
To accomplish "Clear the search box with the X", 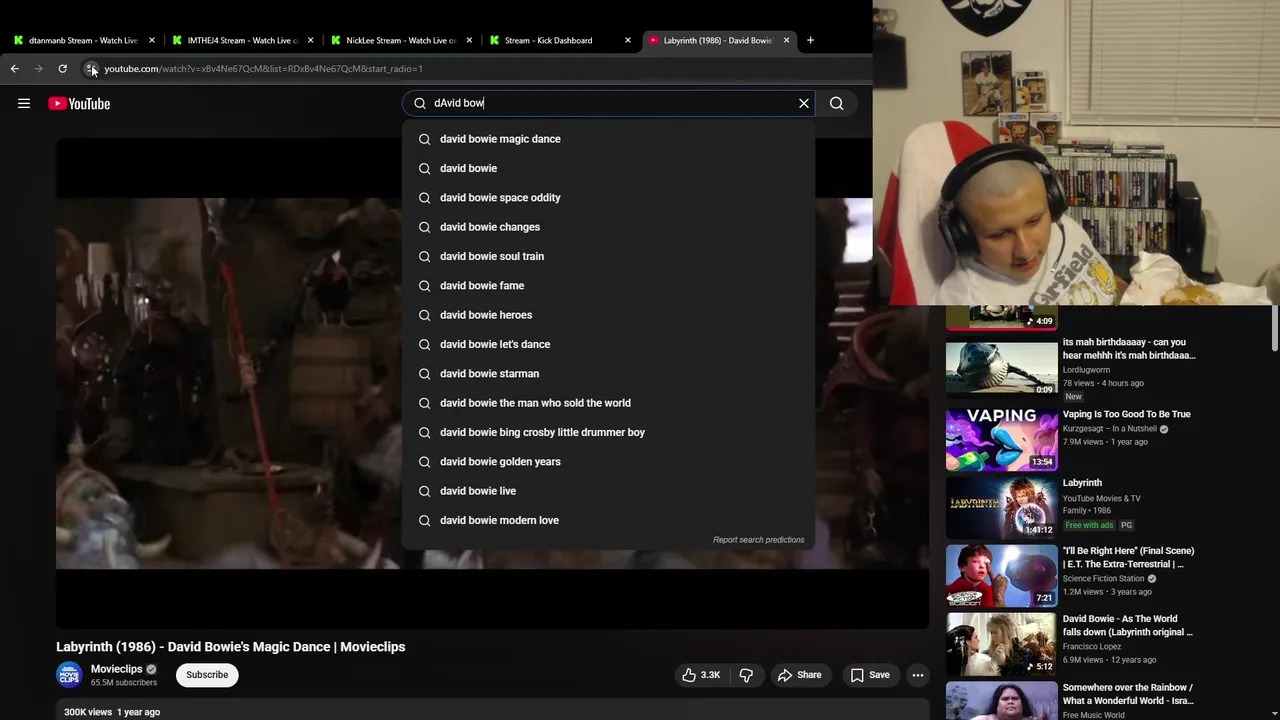I will pos(804,103).
